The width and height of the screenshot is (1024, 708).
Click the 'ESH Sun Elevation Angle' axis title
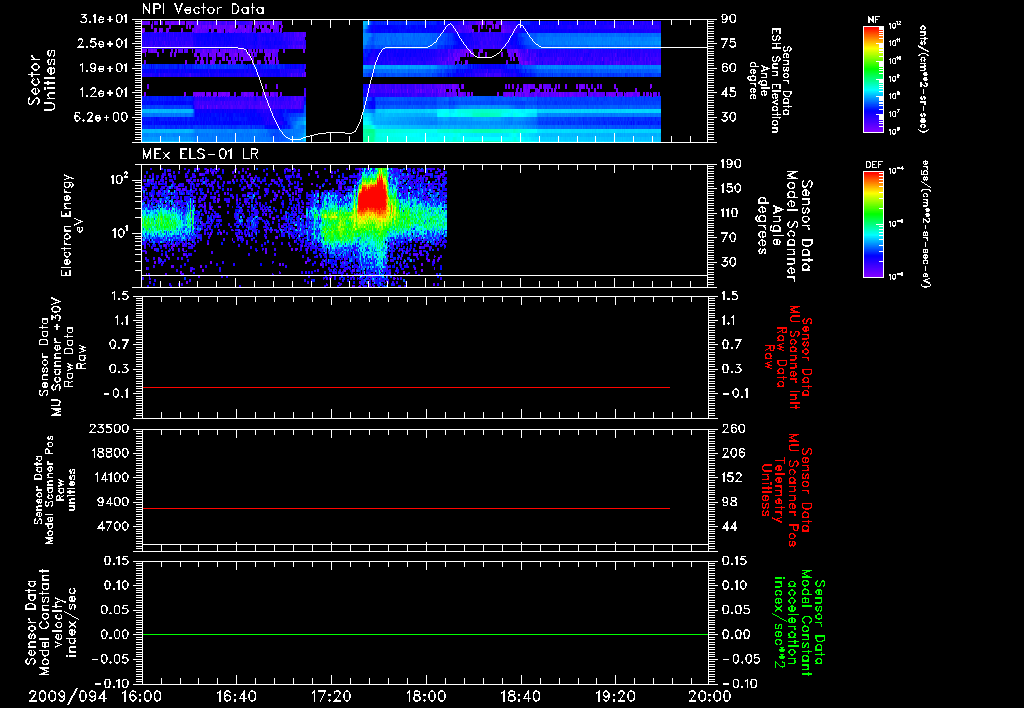point(769,80)
